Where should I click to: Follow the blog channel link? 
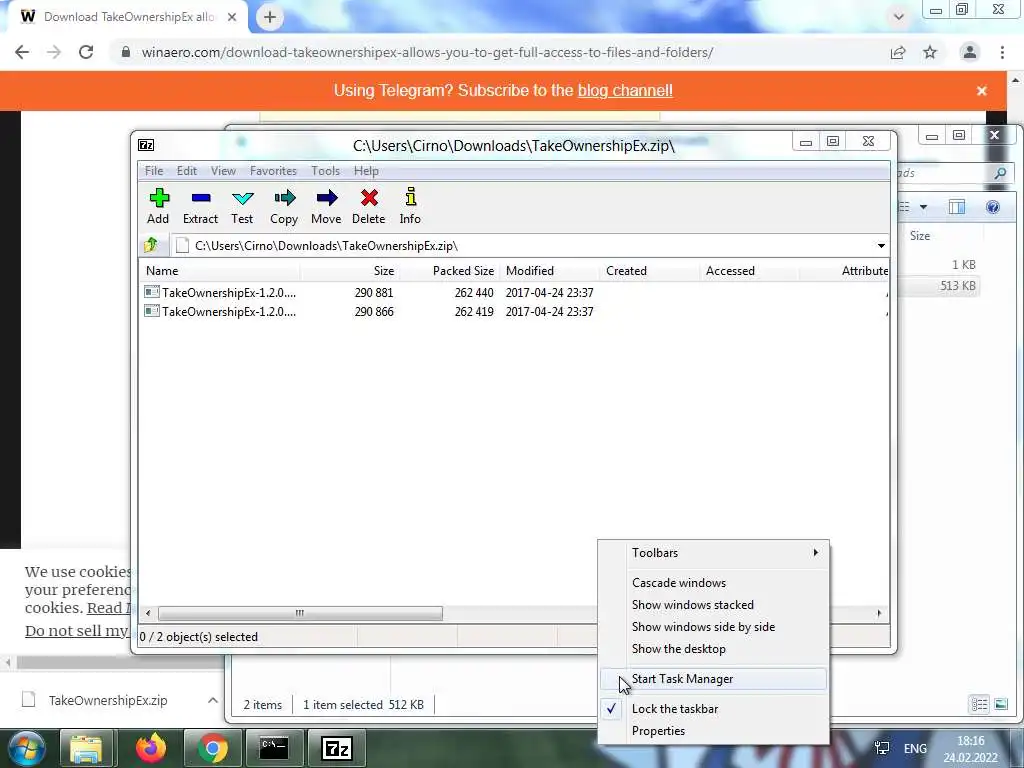click(x=625, y=91)
